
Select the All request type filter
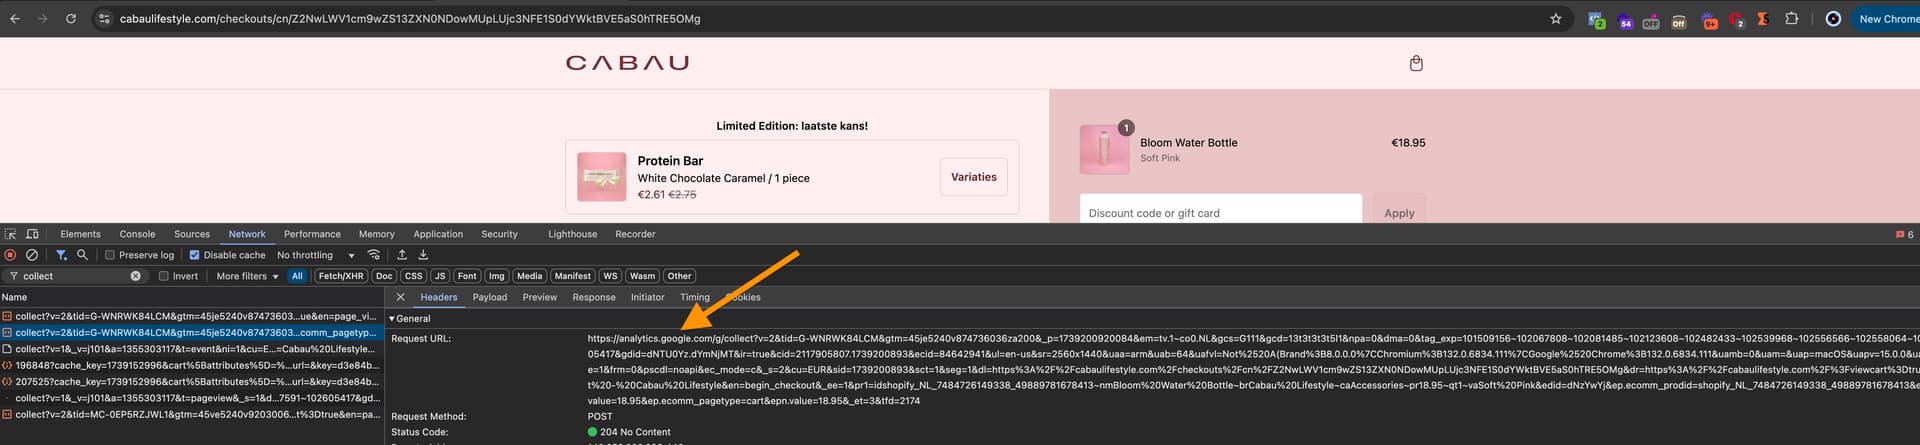[x=297, y=276]
